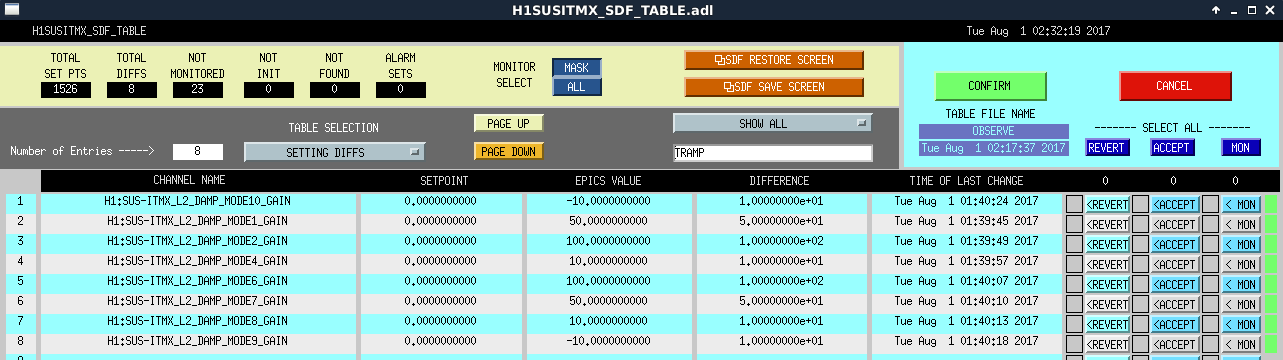Click select-all ACCEPT button
The width and height of the screenshot is (1283, 360).
click(x=1173, y=148)
